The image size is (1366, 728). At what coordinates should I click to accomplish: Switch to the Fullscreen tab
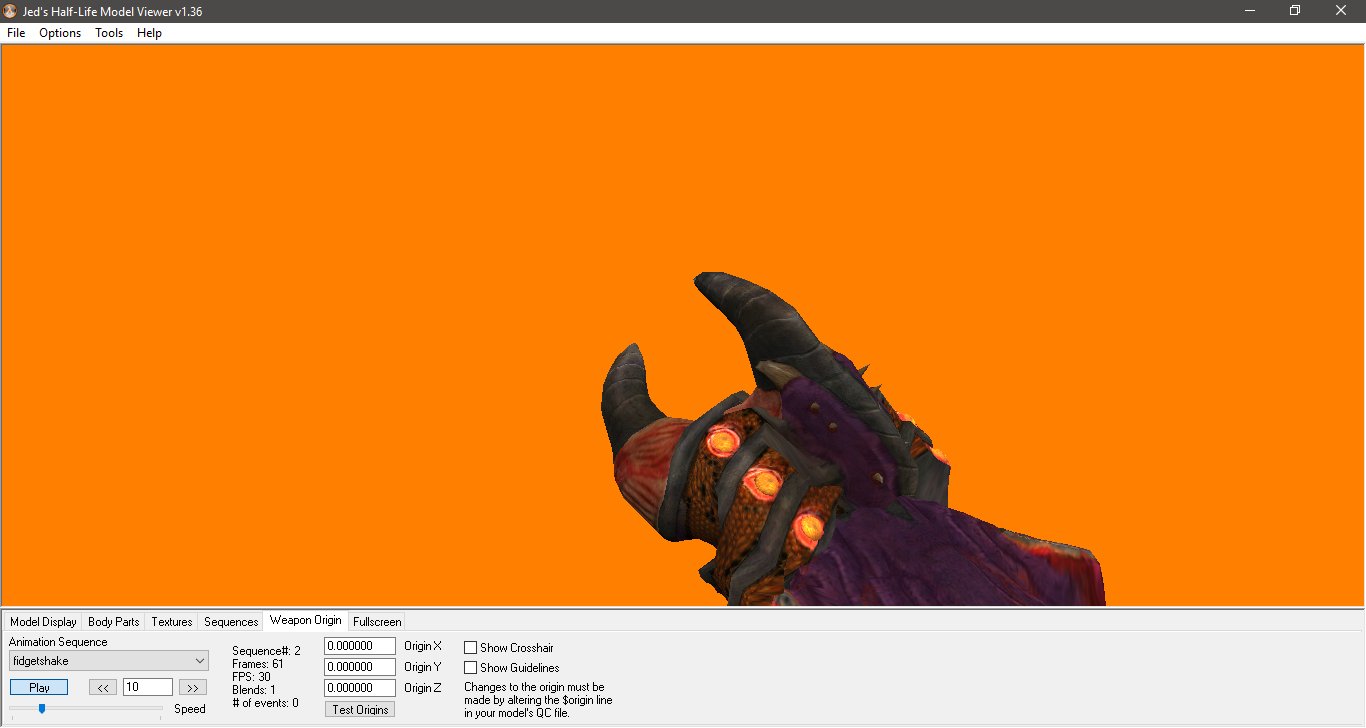pyautogui.click(x=377, y=621)
